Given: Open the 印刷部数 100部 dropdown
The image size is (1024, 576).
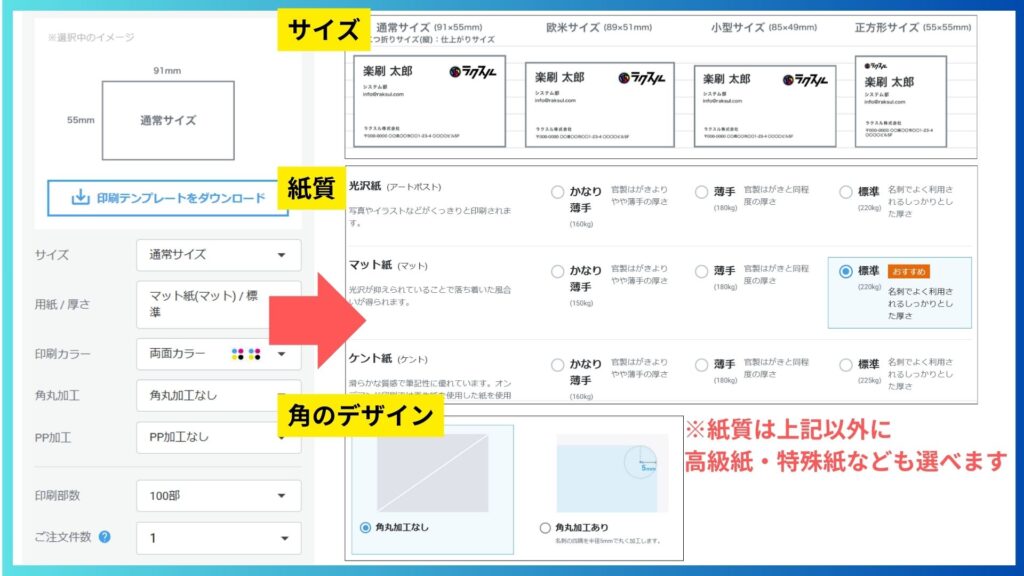Looking at the screenshot, I should point(218,495).
